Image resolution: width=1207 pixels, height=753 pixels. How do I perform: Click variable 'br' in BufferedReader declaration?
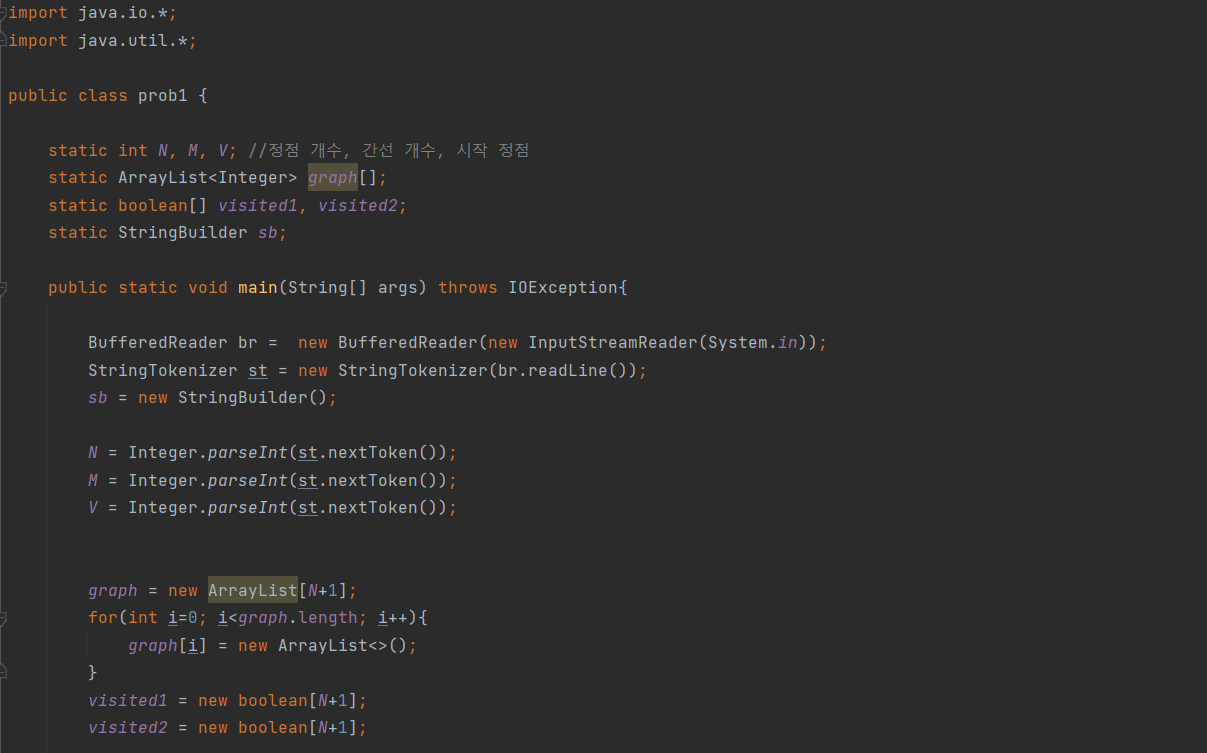pyautogui.click(x=247, y=343)
